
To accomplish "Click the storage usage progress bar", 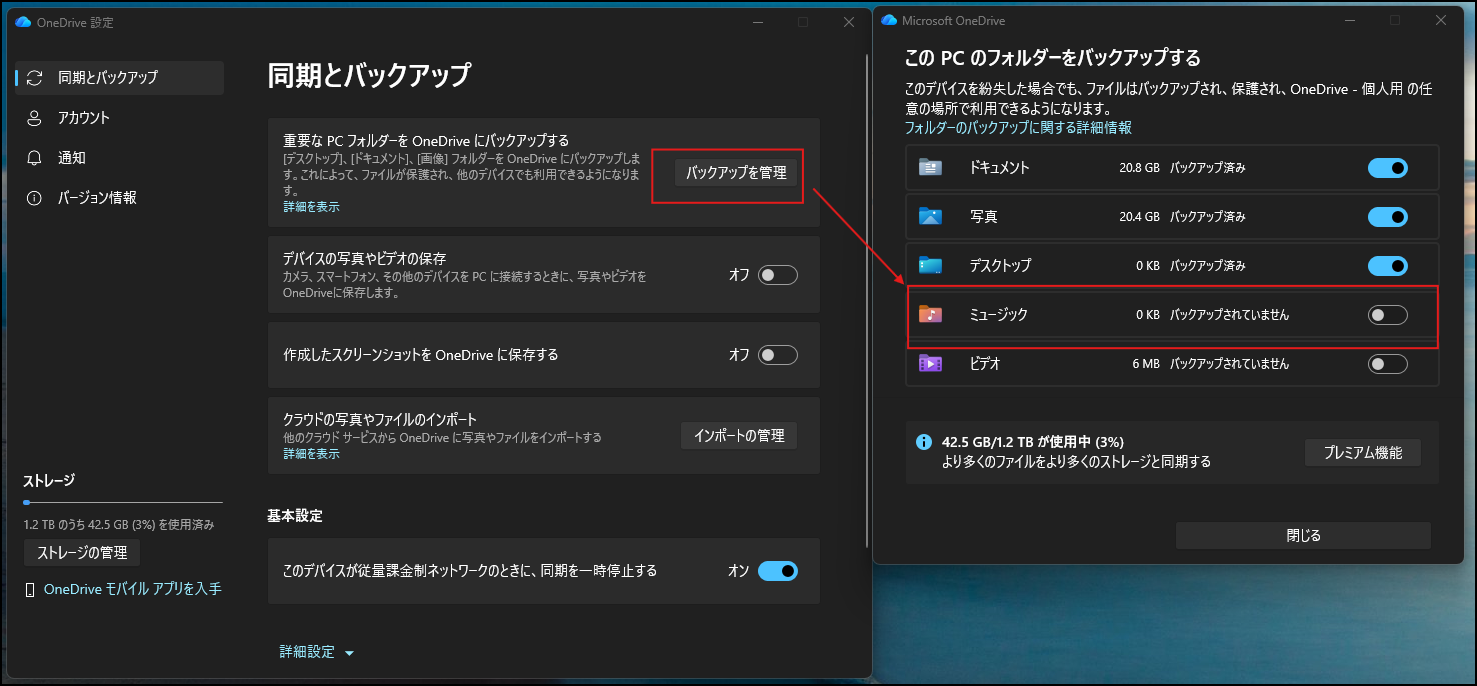I will click(x=123, y=502).
